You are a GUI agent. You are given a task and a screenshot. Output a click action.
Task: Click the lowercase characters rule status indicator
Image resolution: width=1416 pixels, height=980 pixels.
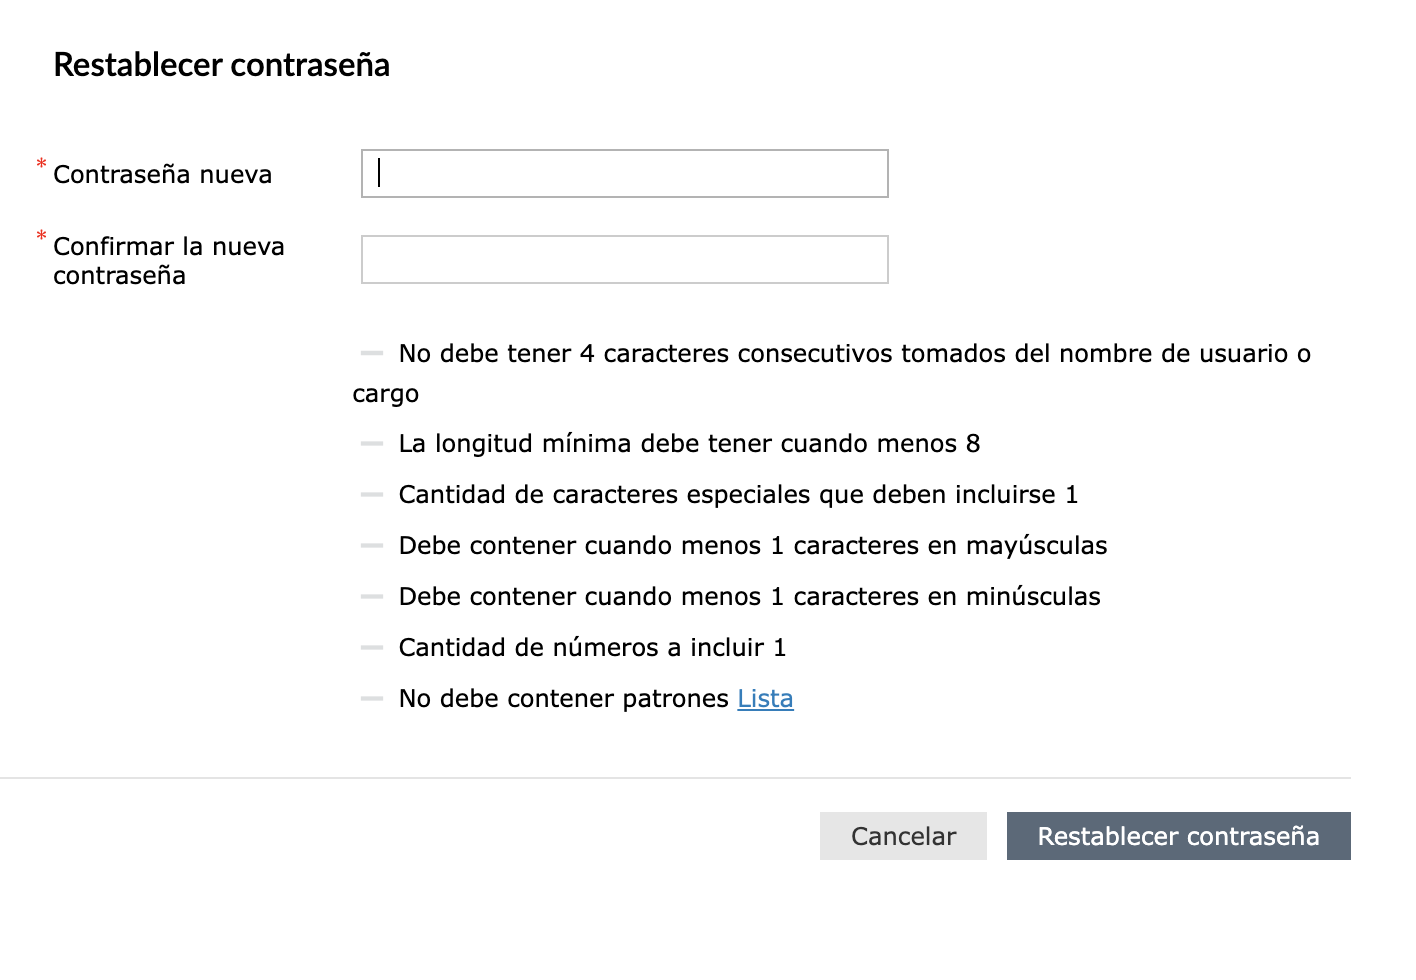[372, 596]
